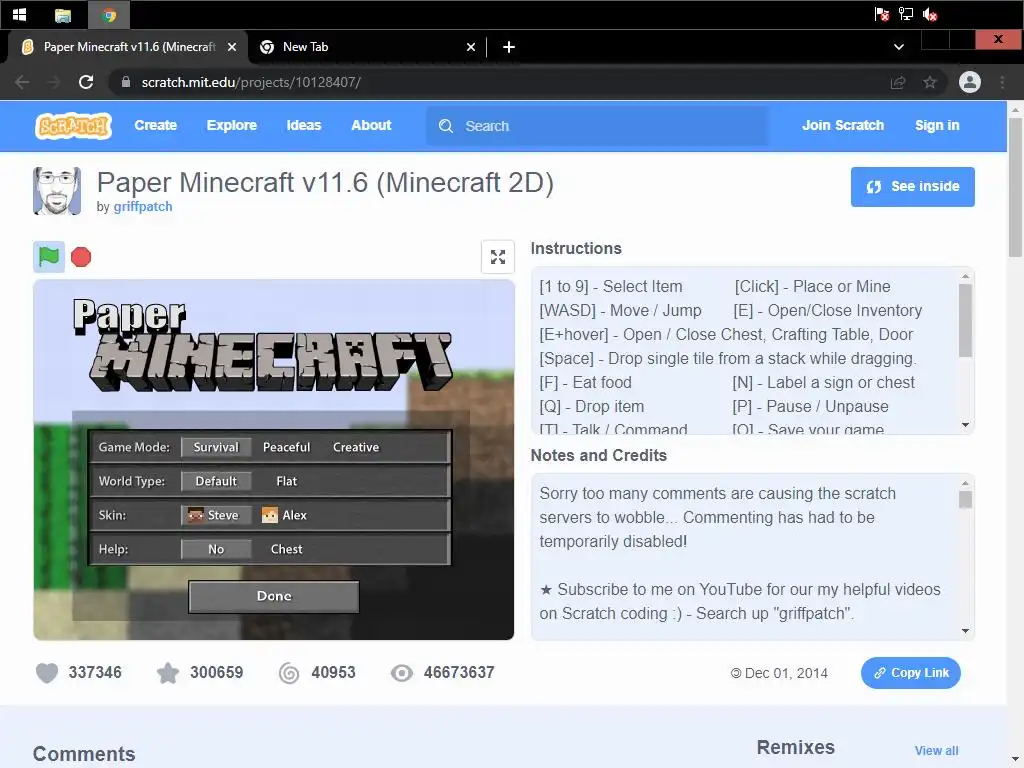This screenshot has height=768, width=1024.
Task: Click the green flag to start the project
Action: [49, 257]
